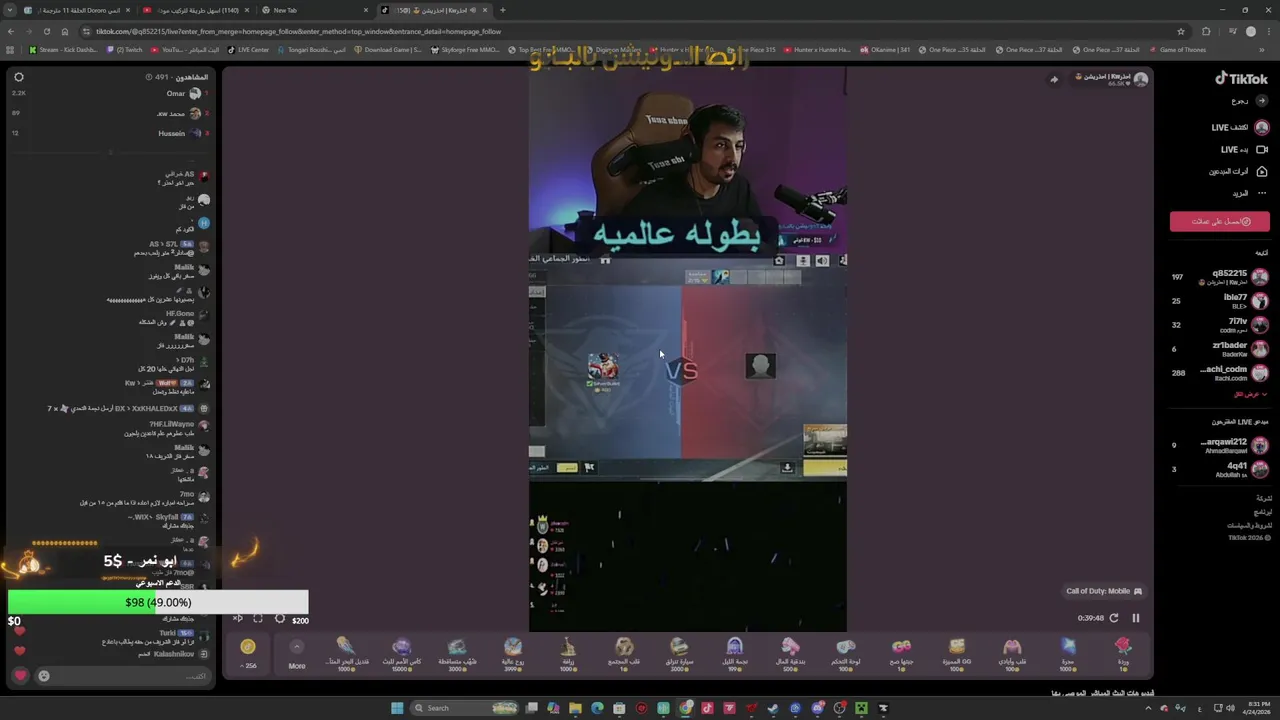Click the browser address bar URL
The image size is (1280, 720).
pyautogui.click(x=298, y=31)
